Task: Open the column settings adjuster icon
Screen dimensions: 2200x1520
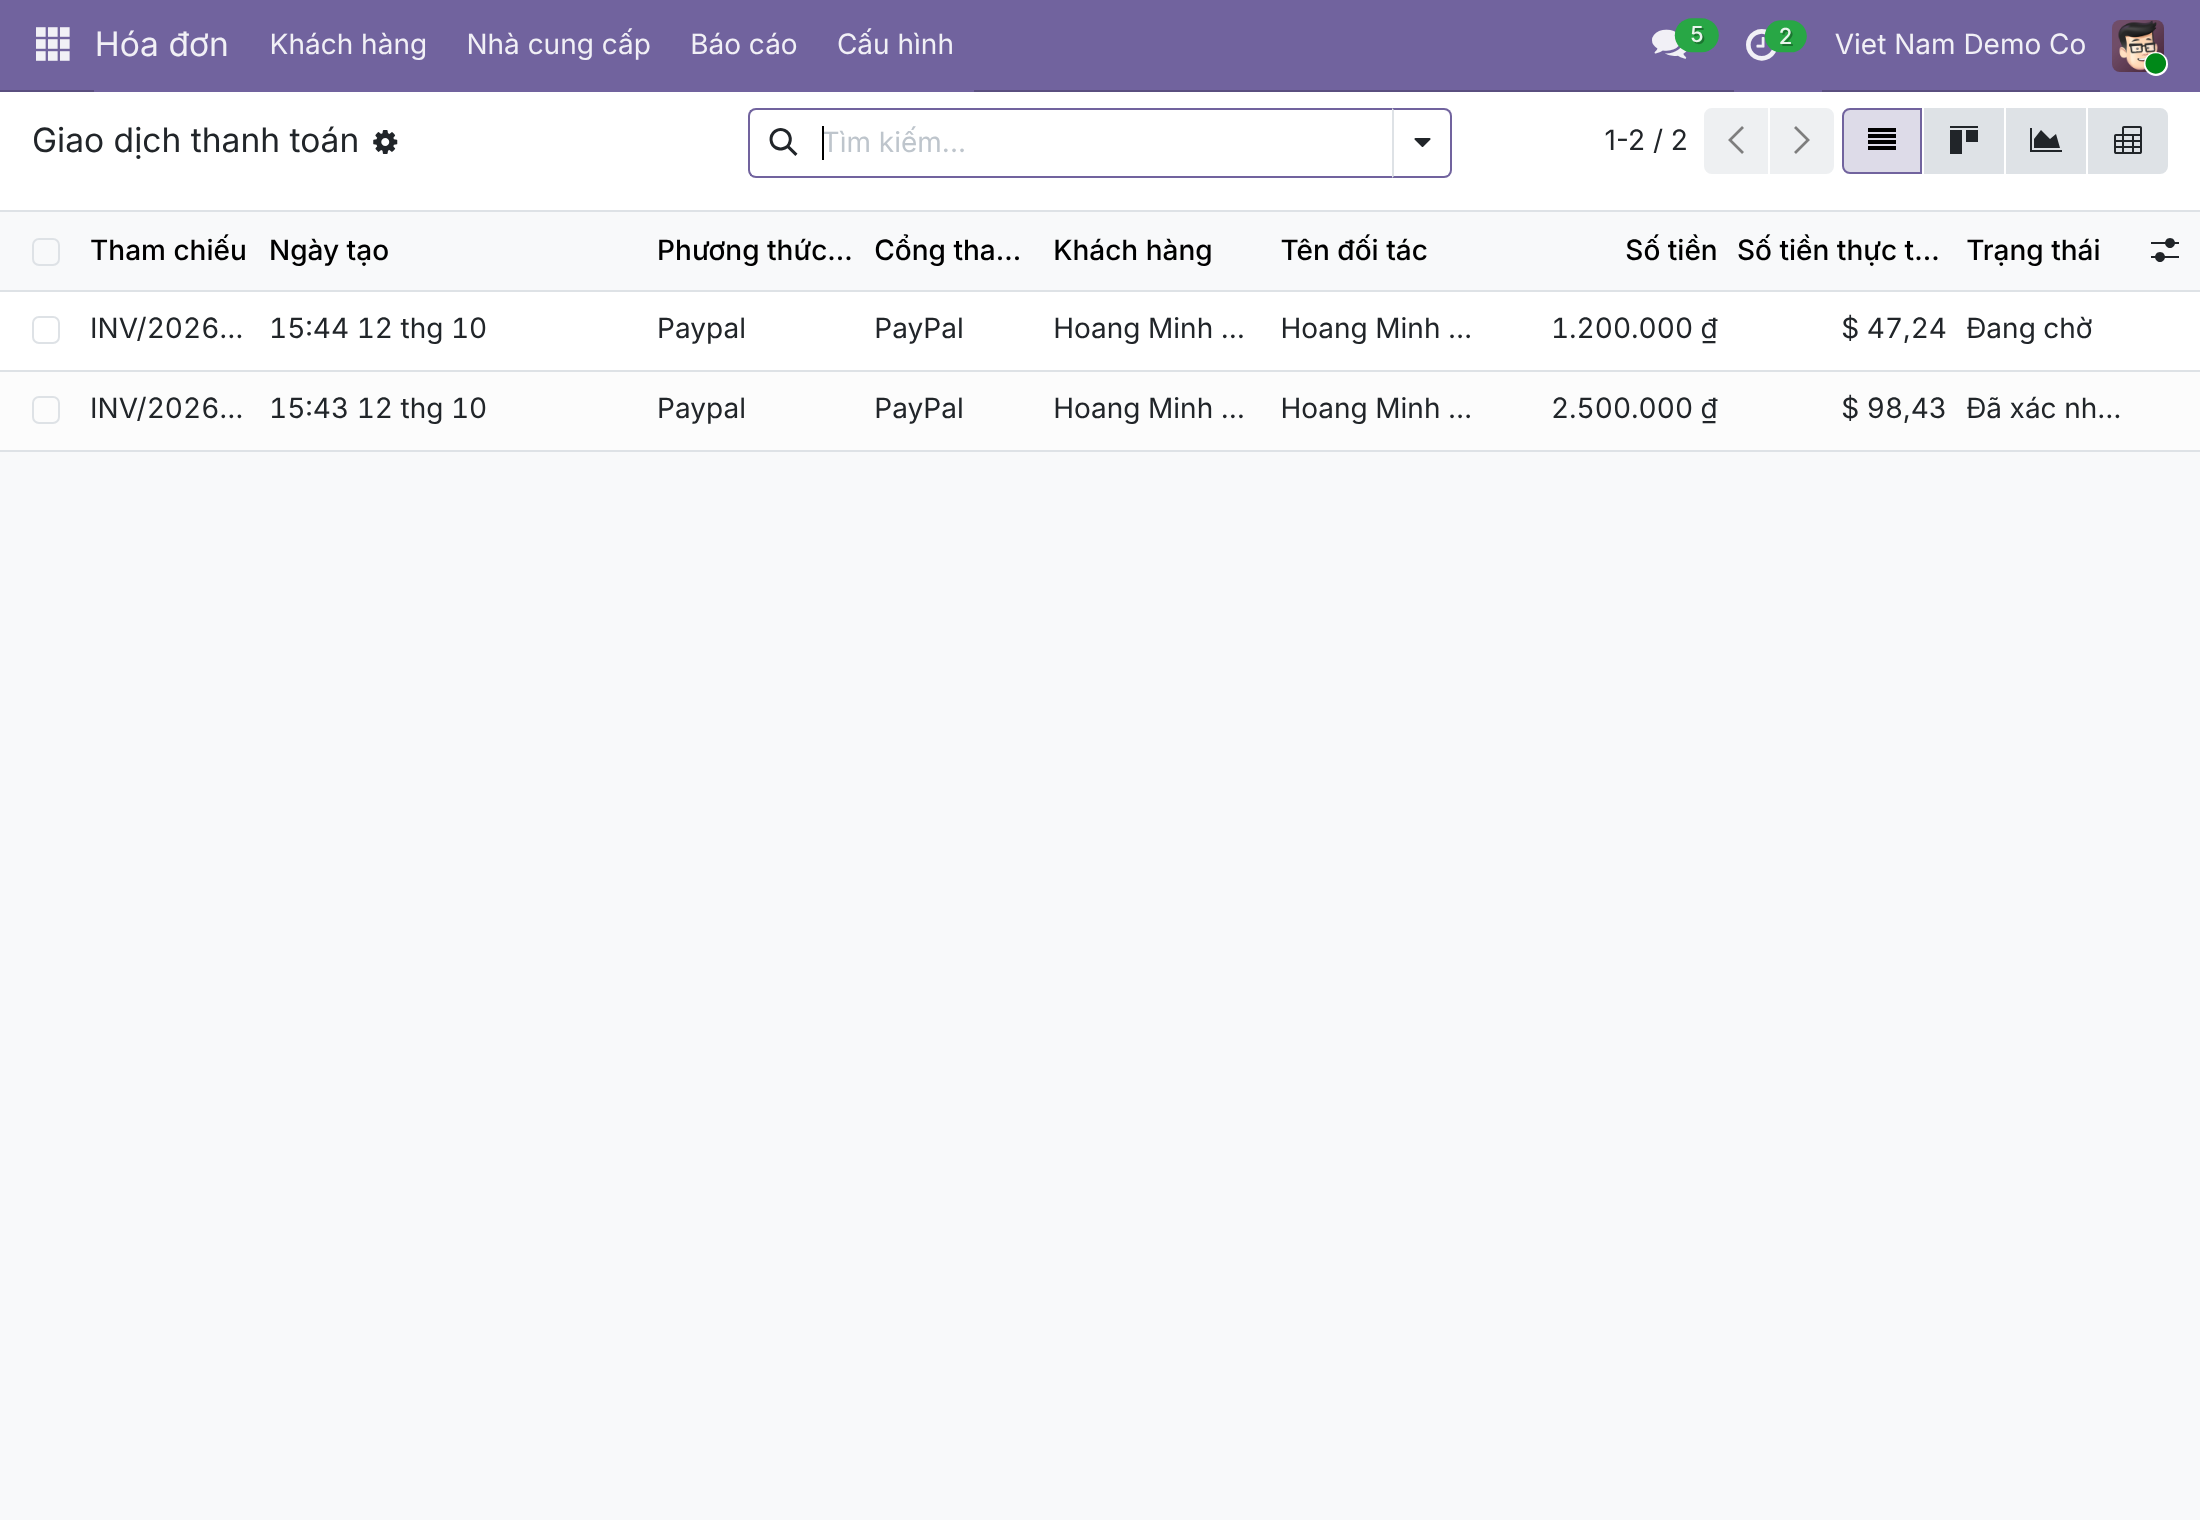Action: coord(2164,250)
